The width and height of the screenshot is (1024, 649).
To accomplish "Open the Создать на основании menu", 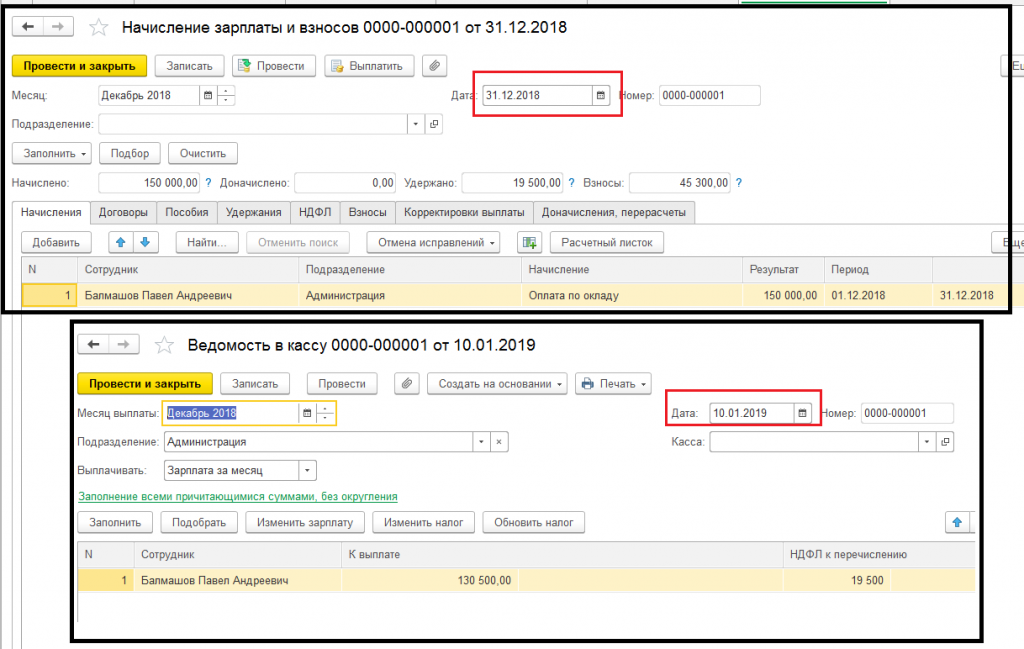I will [x=496, y=383].
